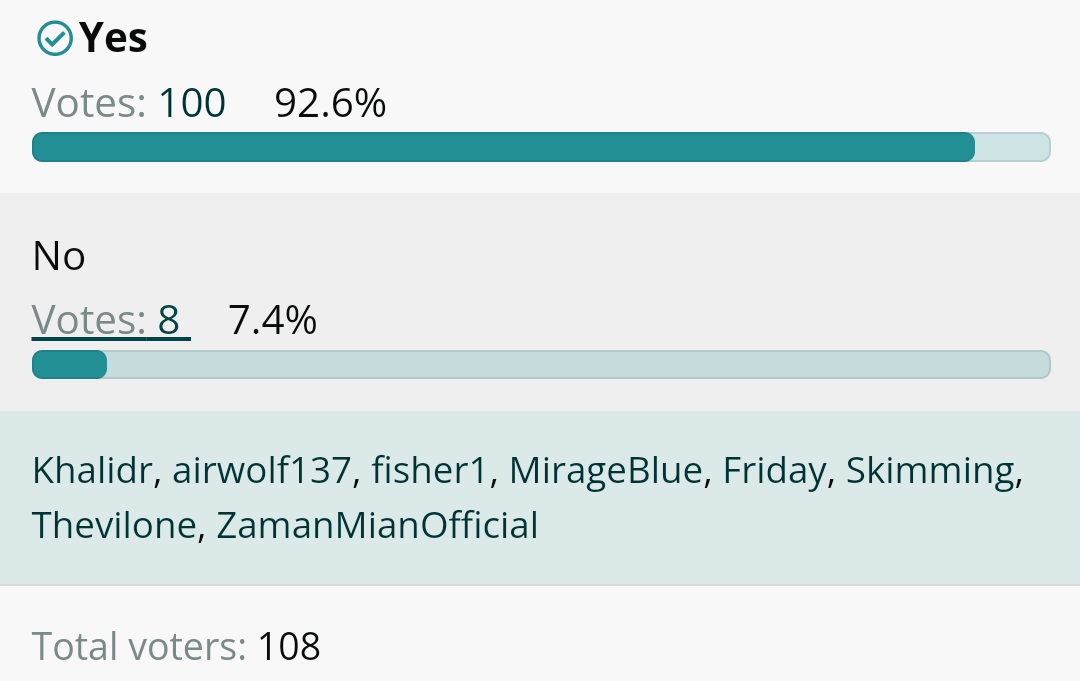1080x681 pixels.
Task: Click the total voter count 108
Action: pyautogui.click(x=289, y=646)
